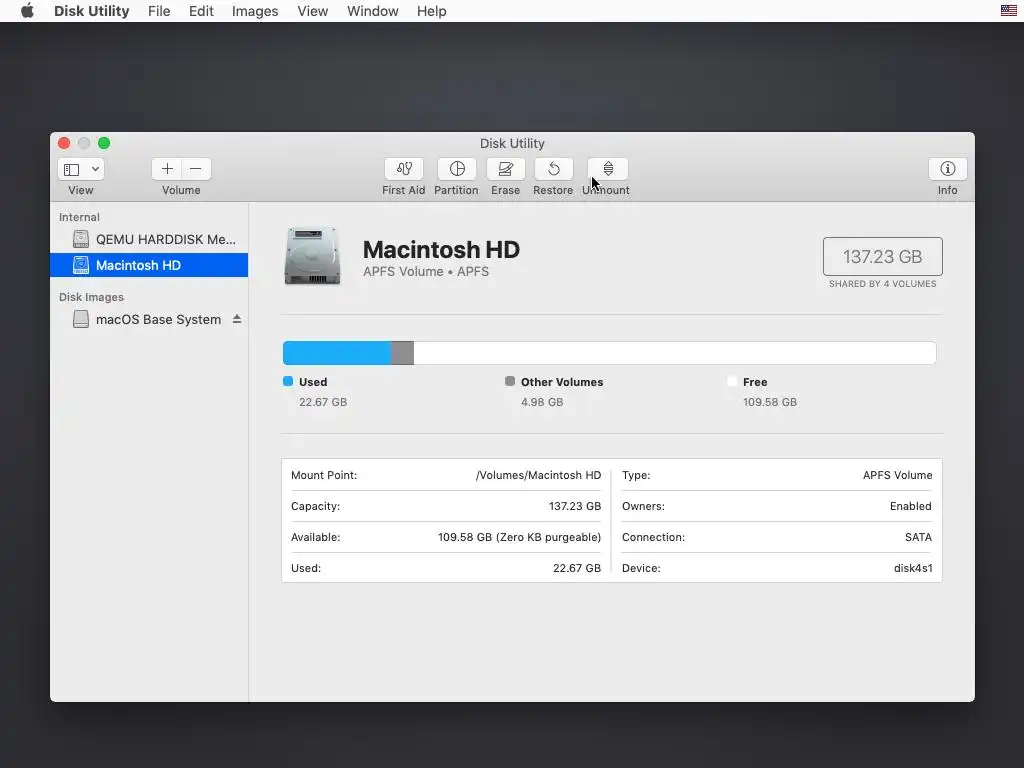Add a new APFS volume
This screenshot has height=768, width=1024.
tap(167, 169)
